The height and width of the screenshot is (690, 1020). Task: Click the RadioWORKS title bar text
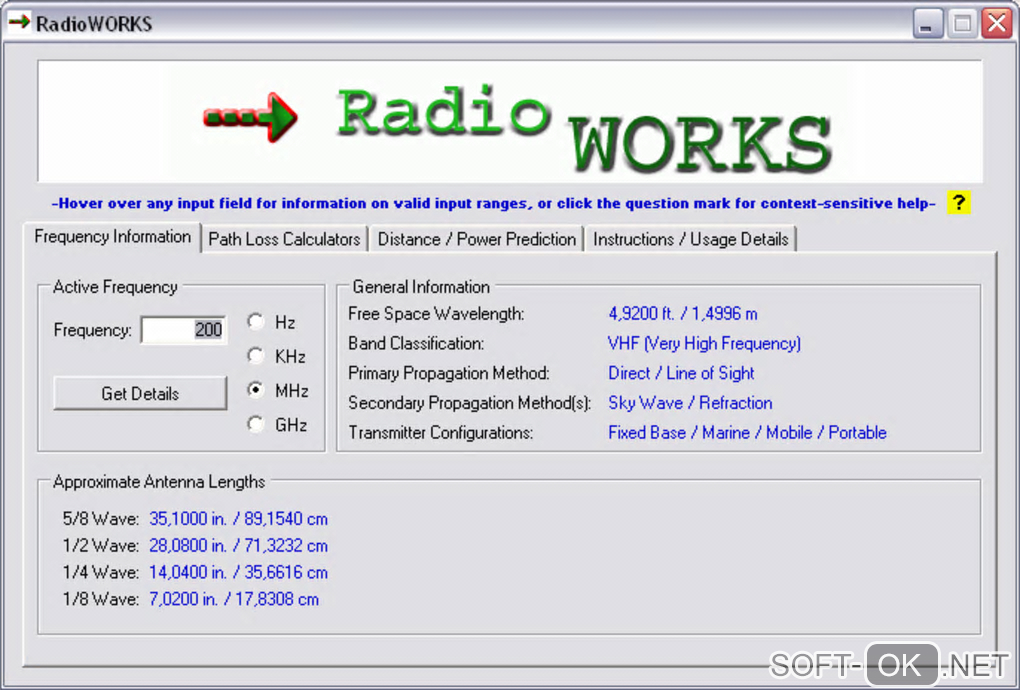pos(94,24)
